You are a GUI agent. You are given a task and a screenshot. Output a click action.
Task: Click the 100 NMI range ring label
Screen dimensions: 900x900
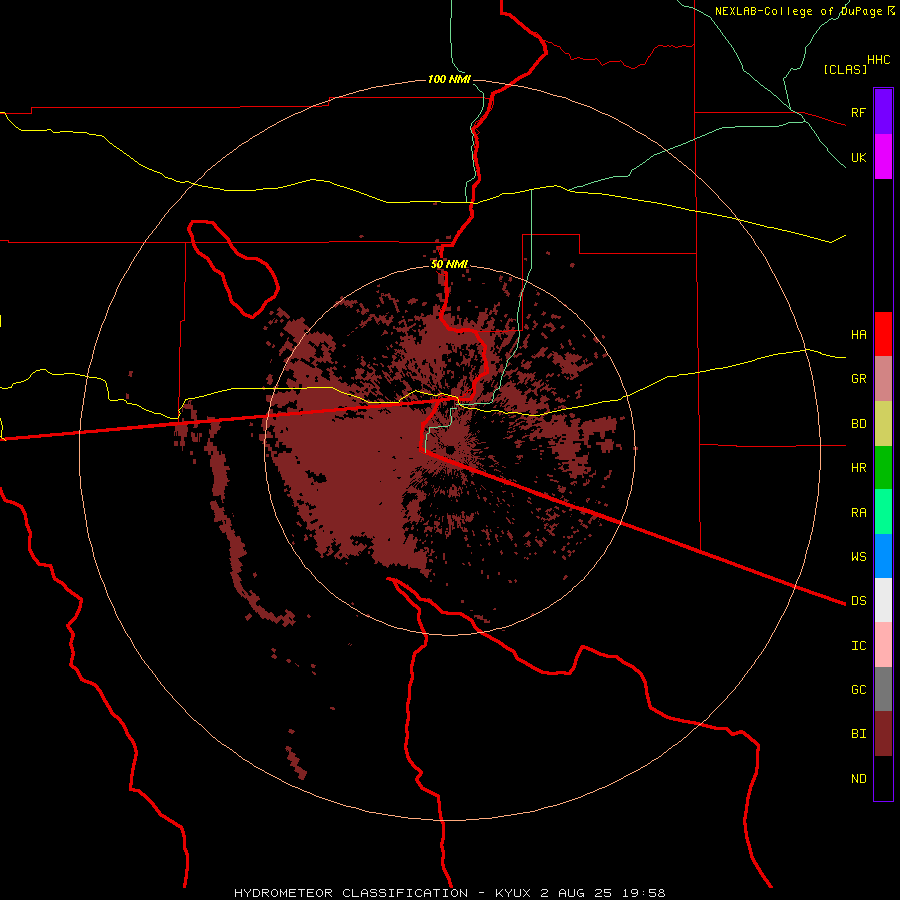click(449, 79)
